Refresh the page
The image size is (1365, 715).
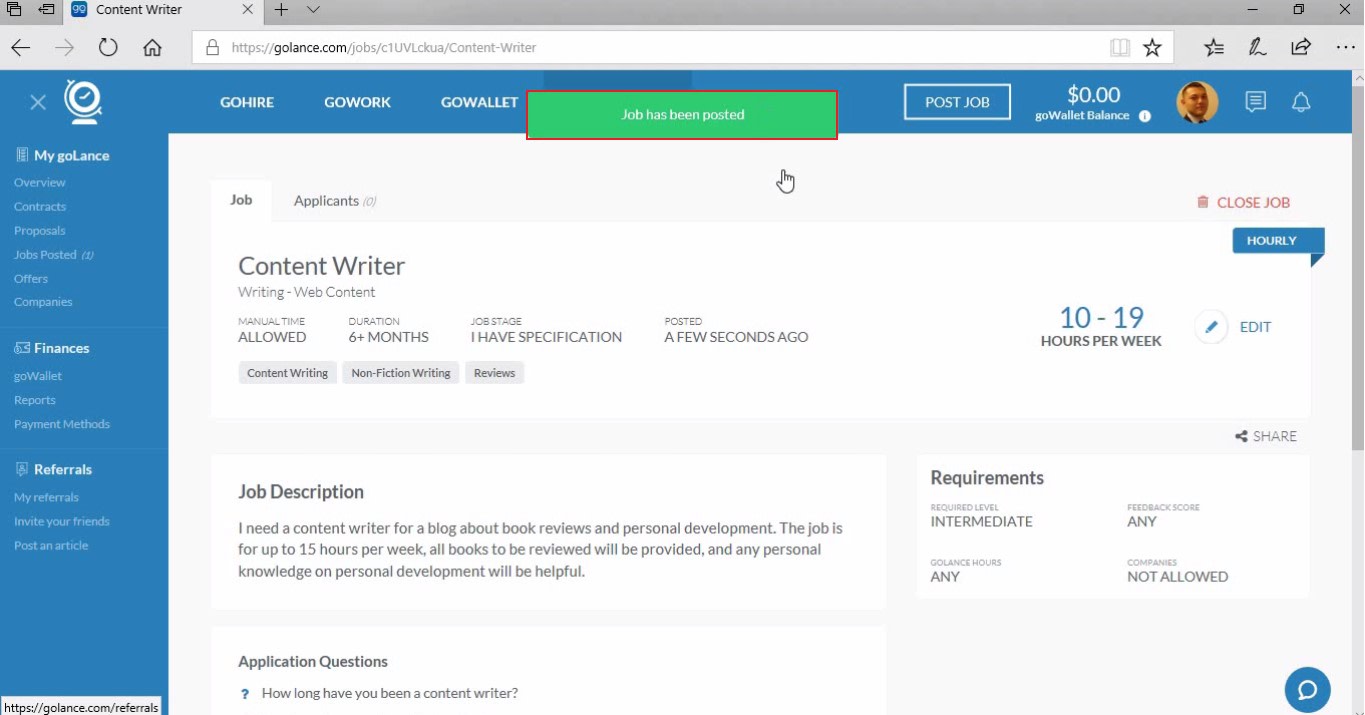coord(108,47)
